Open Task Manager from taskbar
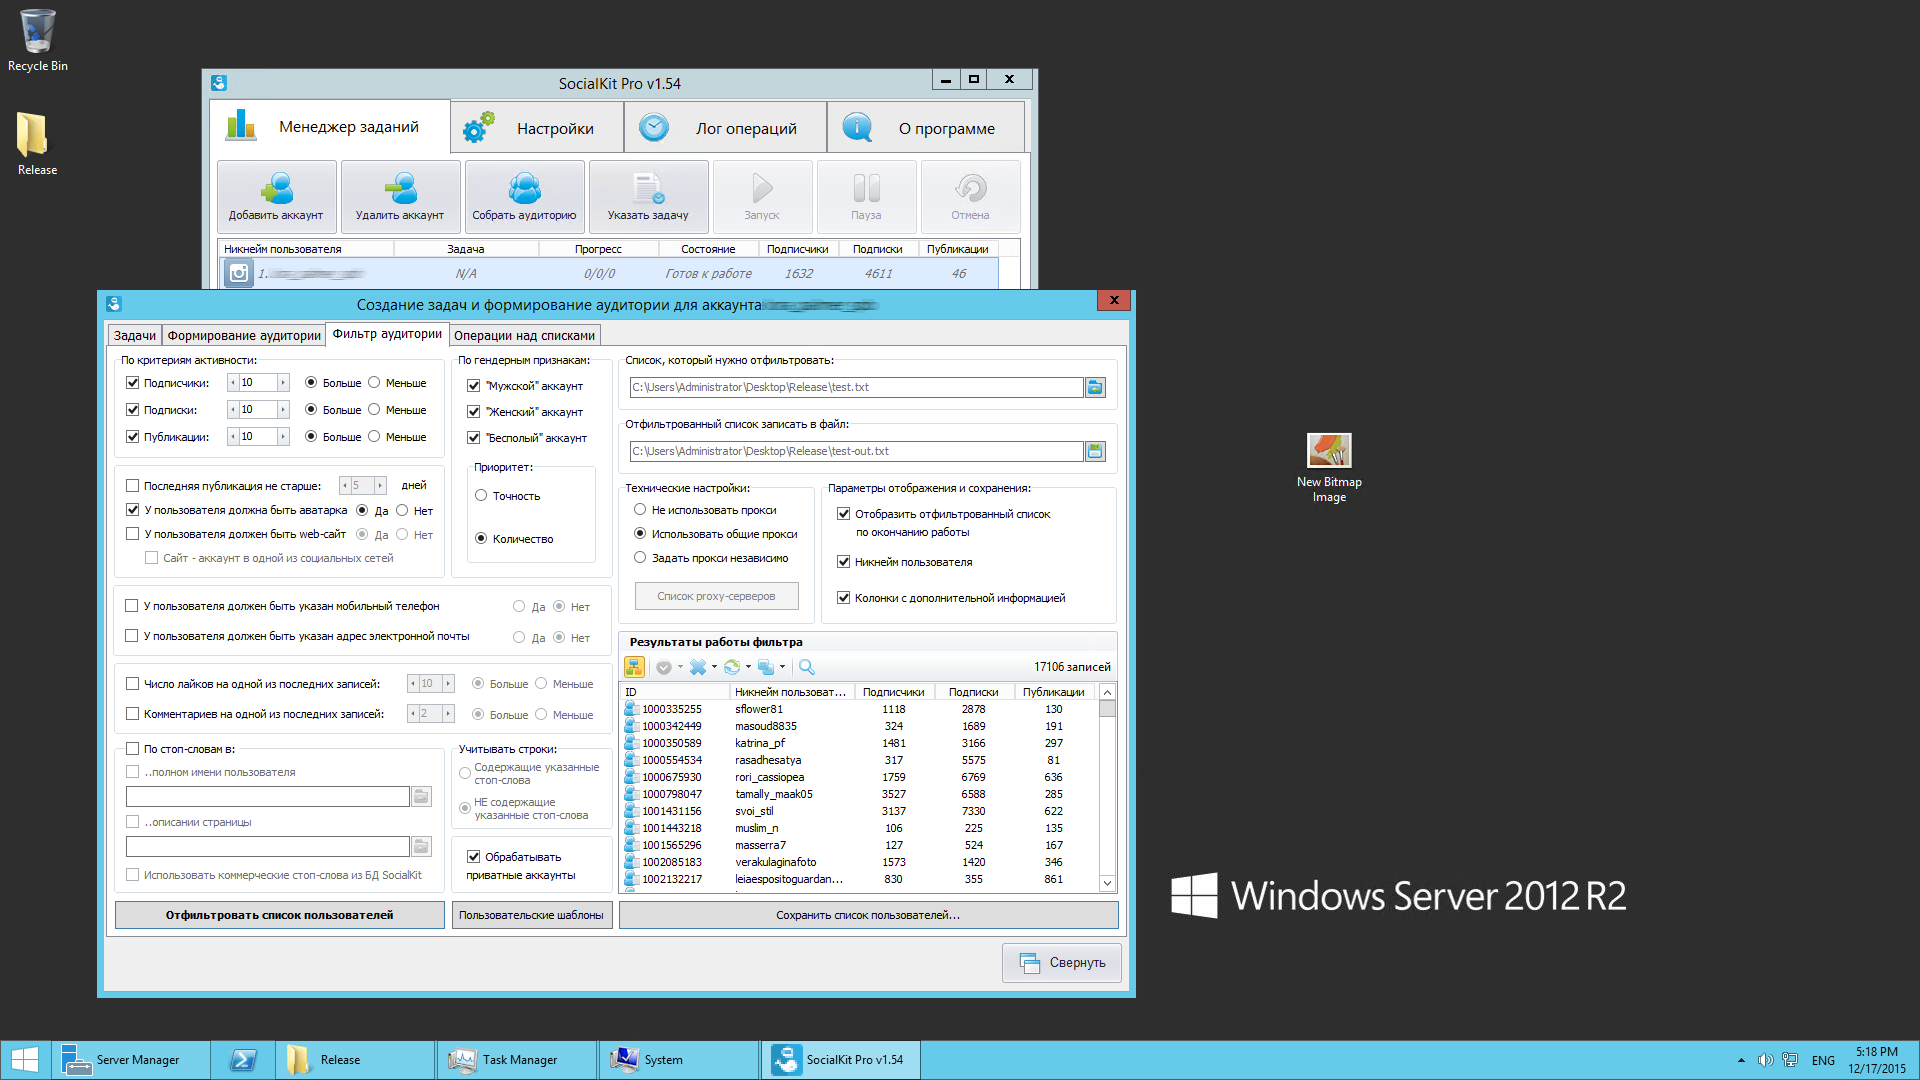Screen dimensions: 1920x1080 pyautogui.click(x=517, y=1060)
